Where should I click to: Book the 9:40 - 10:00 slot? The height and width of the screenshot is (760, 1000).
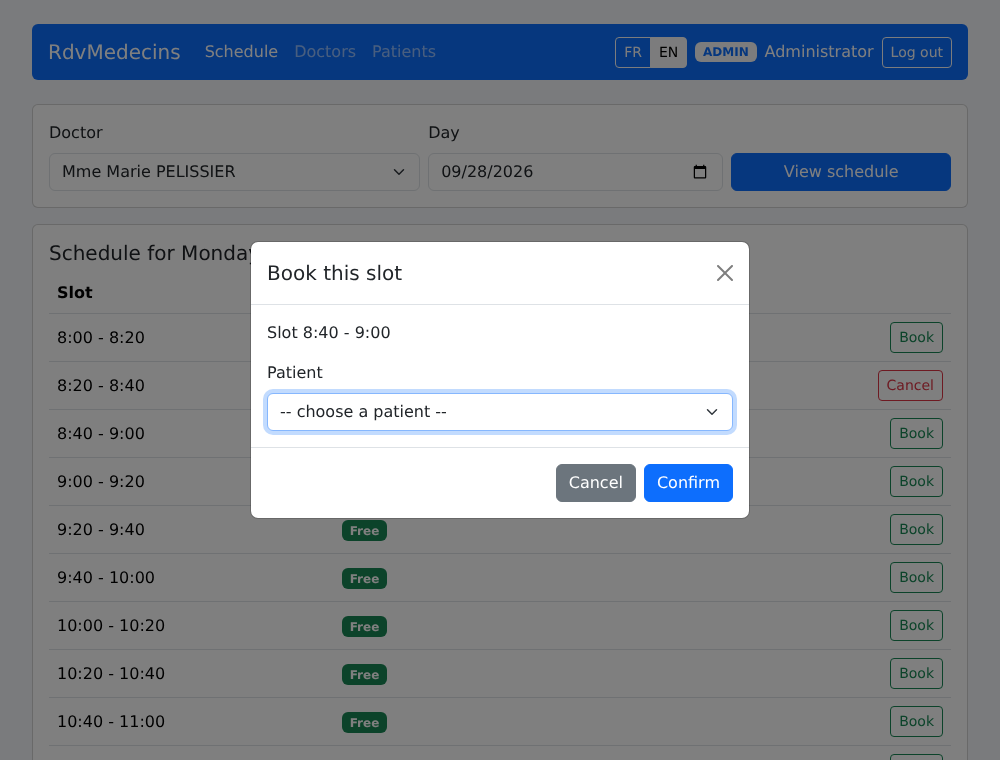tap(916, 577)
